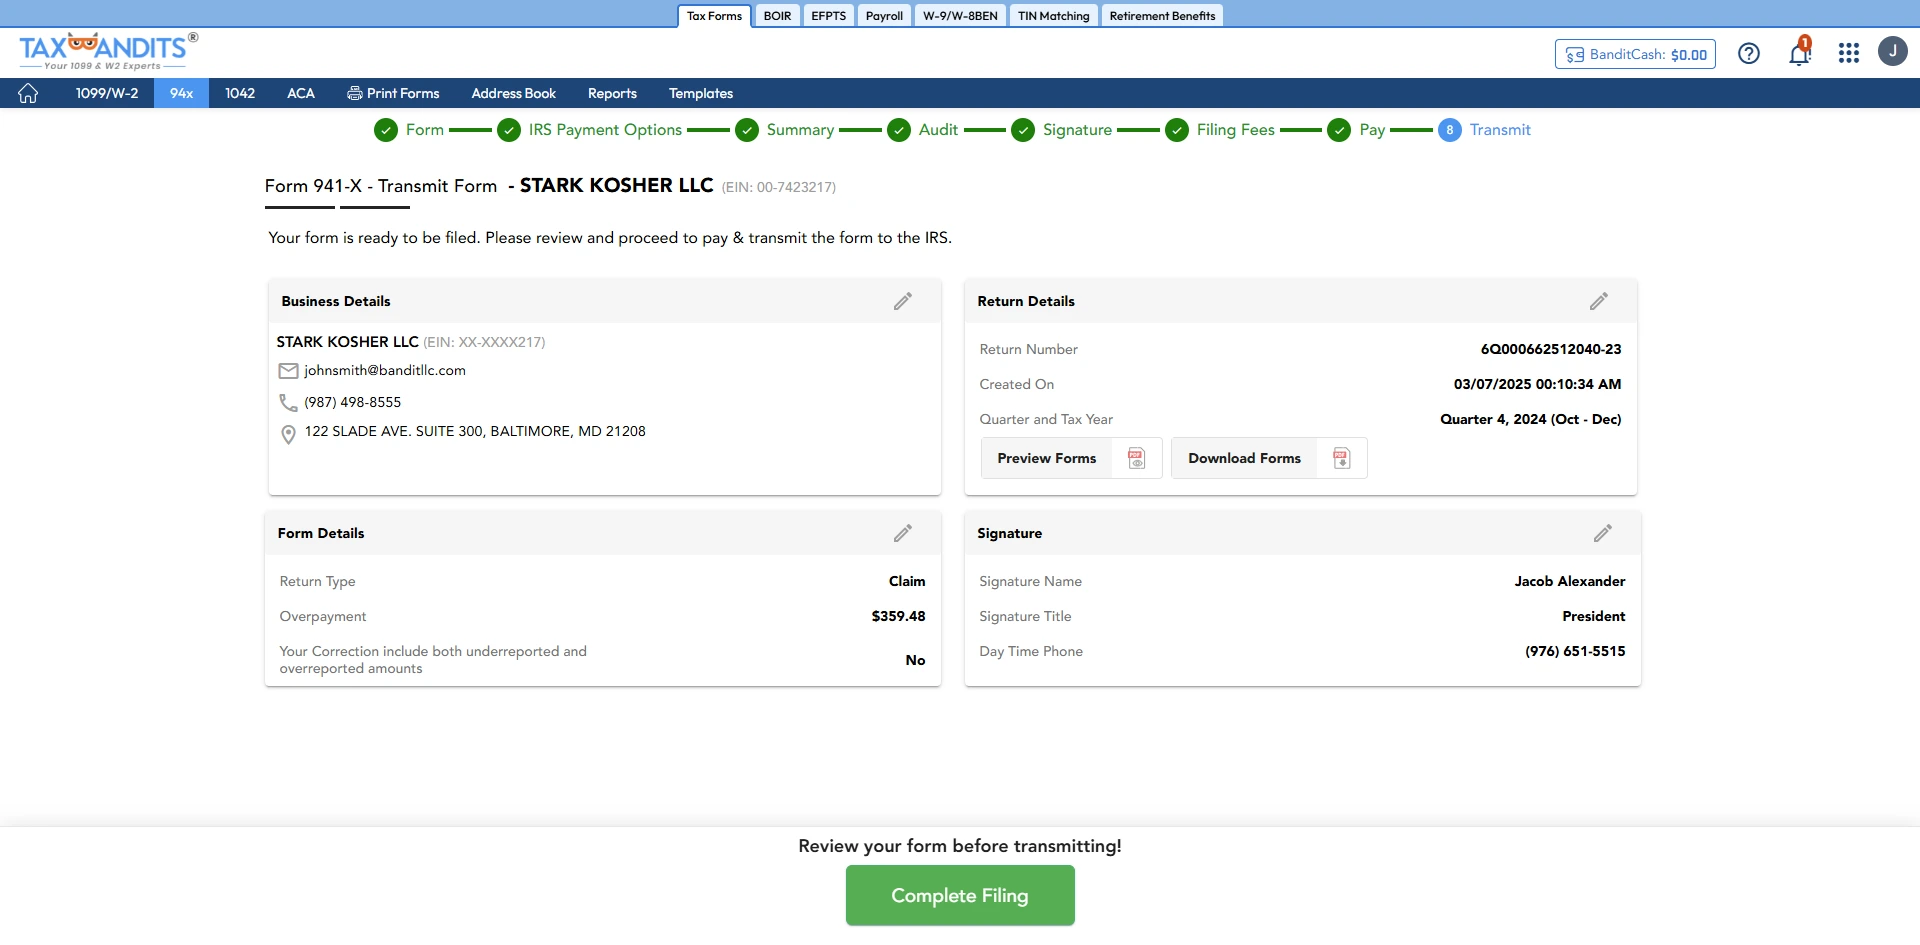The width and height of the screenshot is (1920, 945).
Task: Click the Transmit step label
Action: pyautogui.click(x=1500, y=130)
